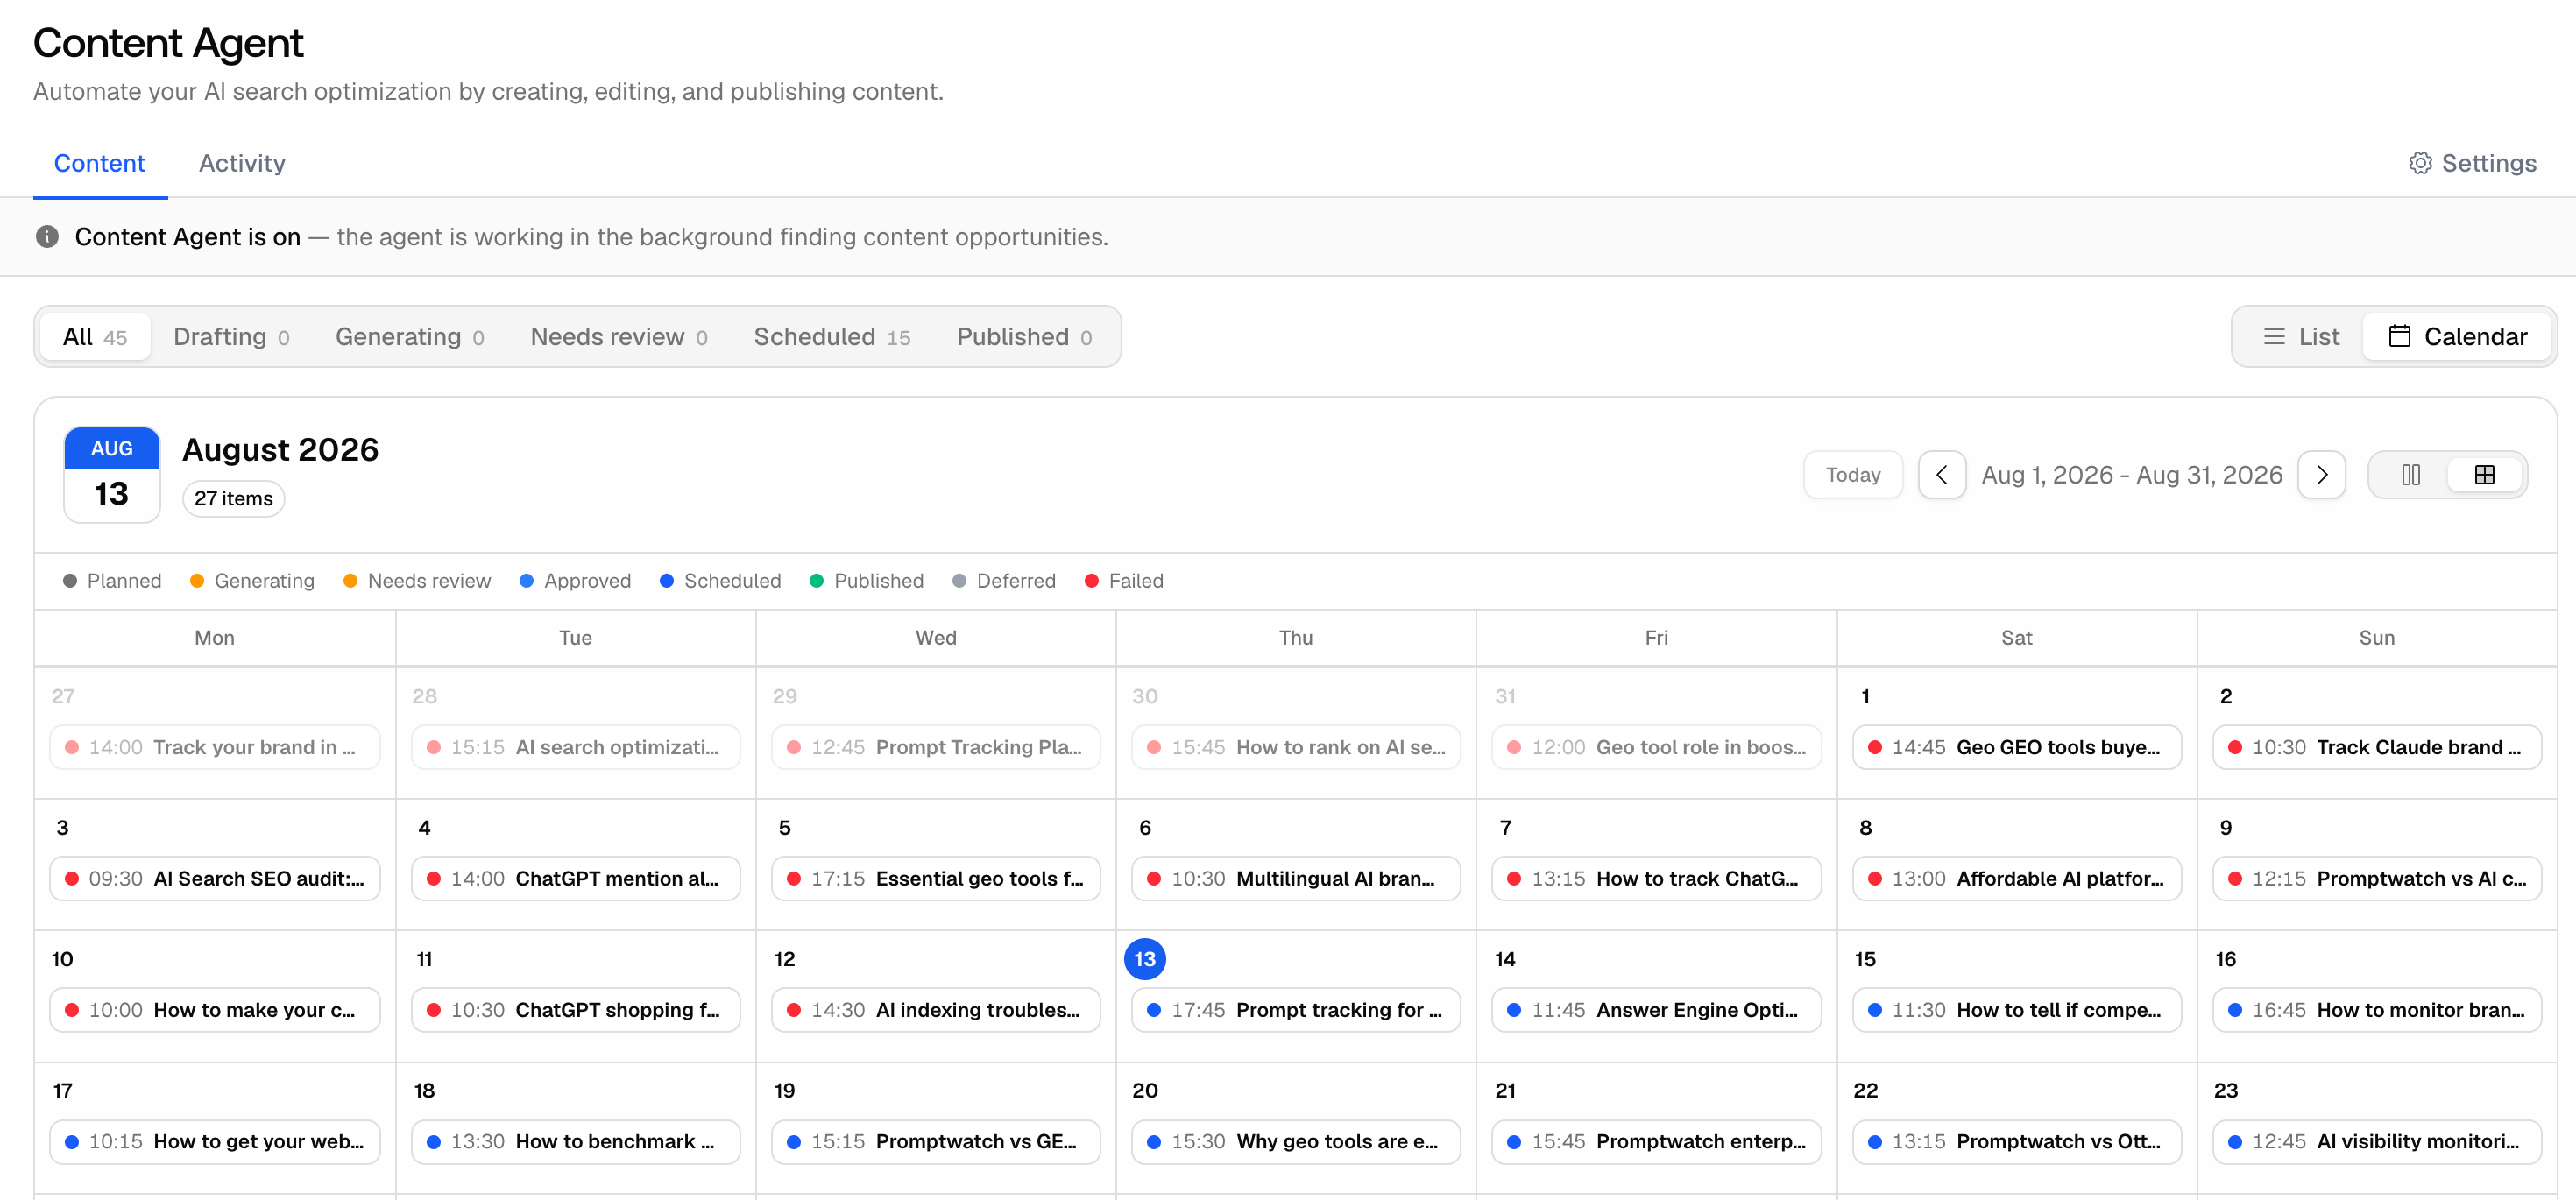The width and height of the screenshot is (2576, 1200).
Task: Click the Deferred legend dot
Action: pyautogui.click(x=960, y=581)
